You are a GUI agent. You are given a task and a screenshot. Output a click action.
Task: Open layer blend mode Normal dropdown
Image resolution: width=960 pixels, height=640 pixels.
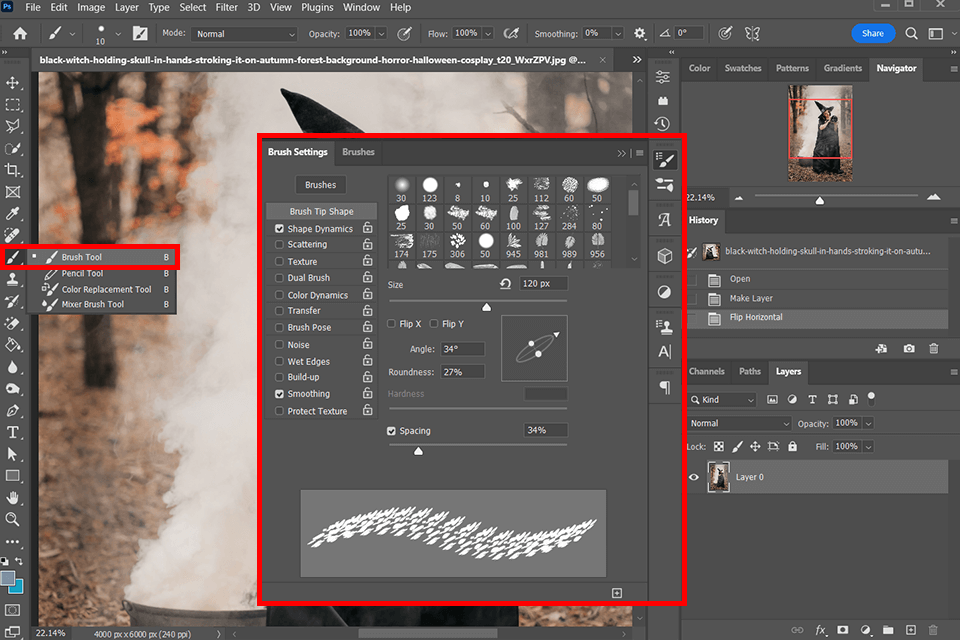pos(739,423)
